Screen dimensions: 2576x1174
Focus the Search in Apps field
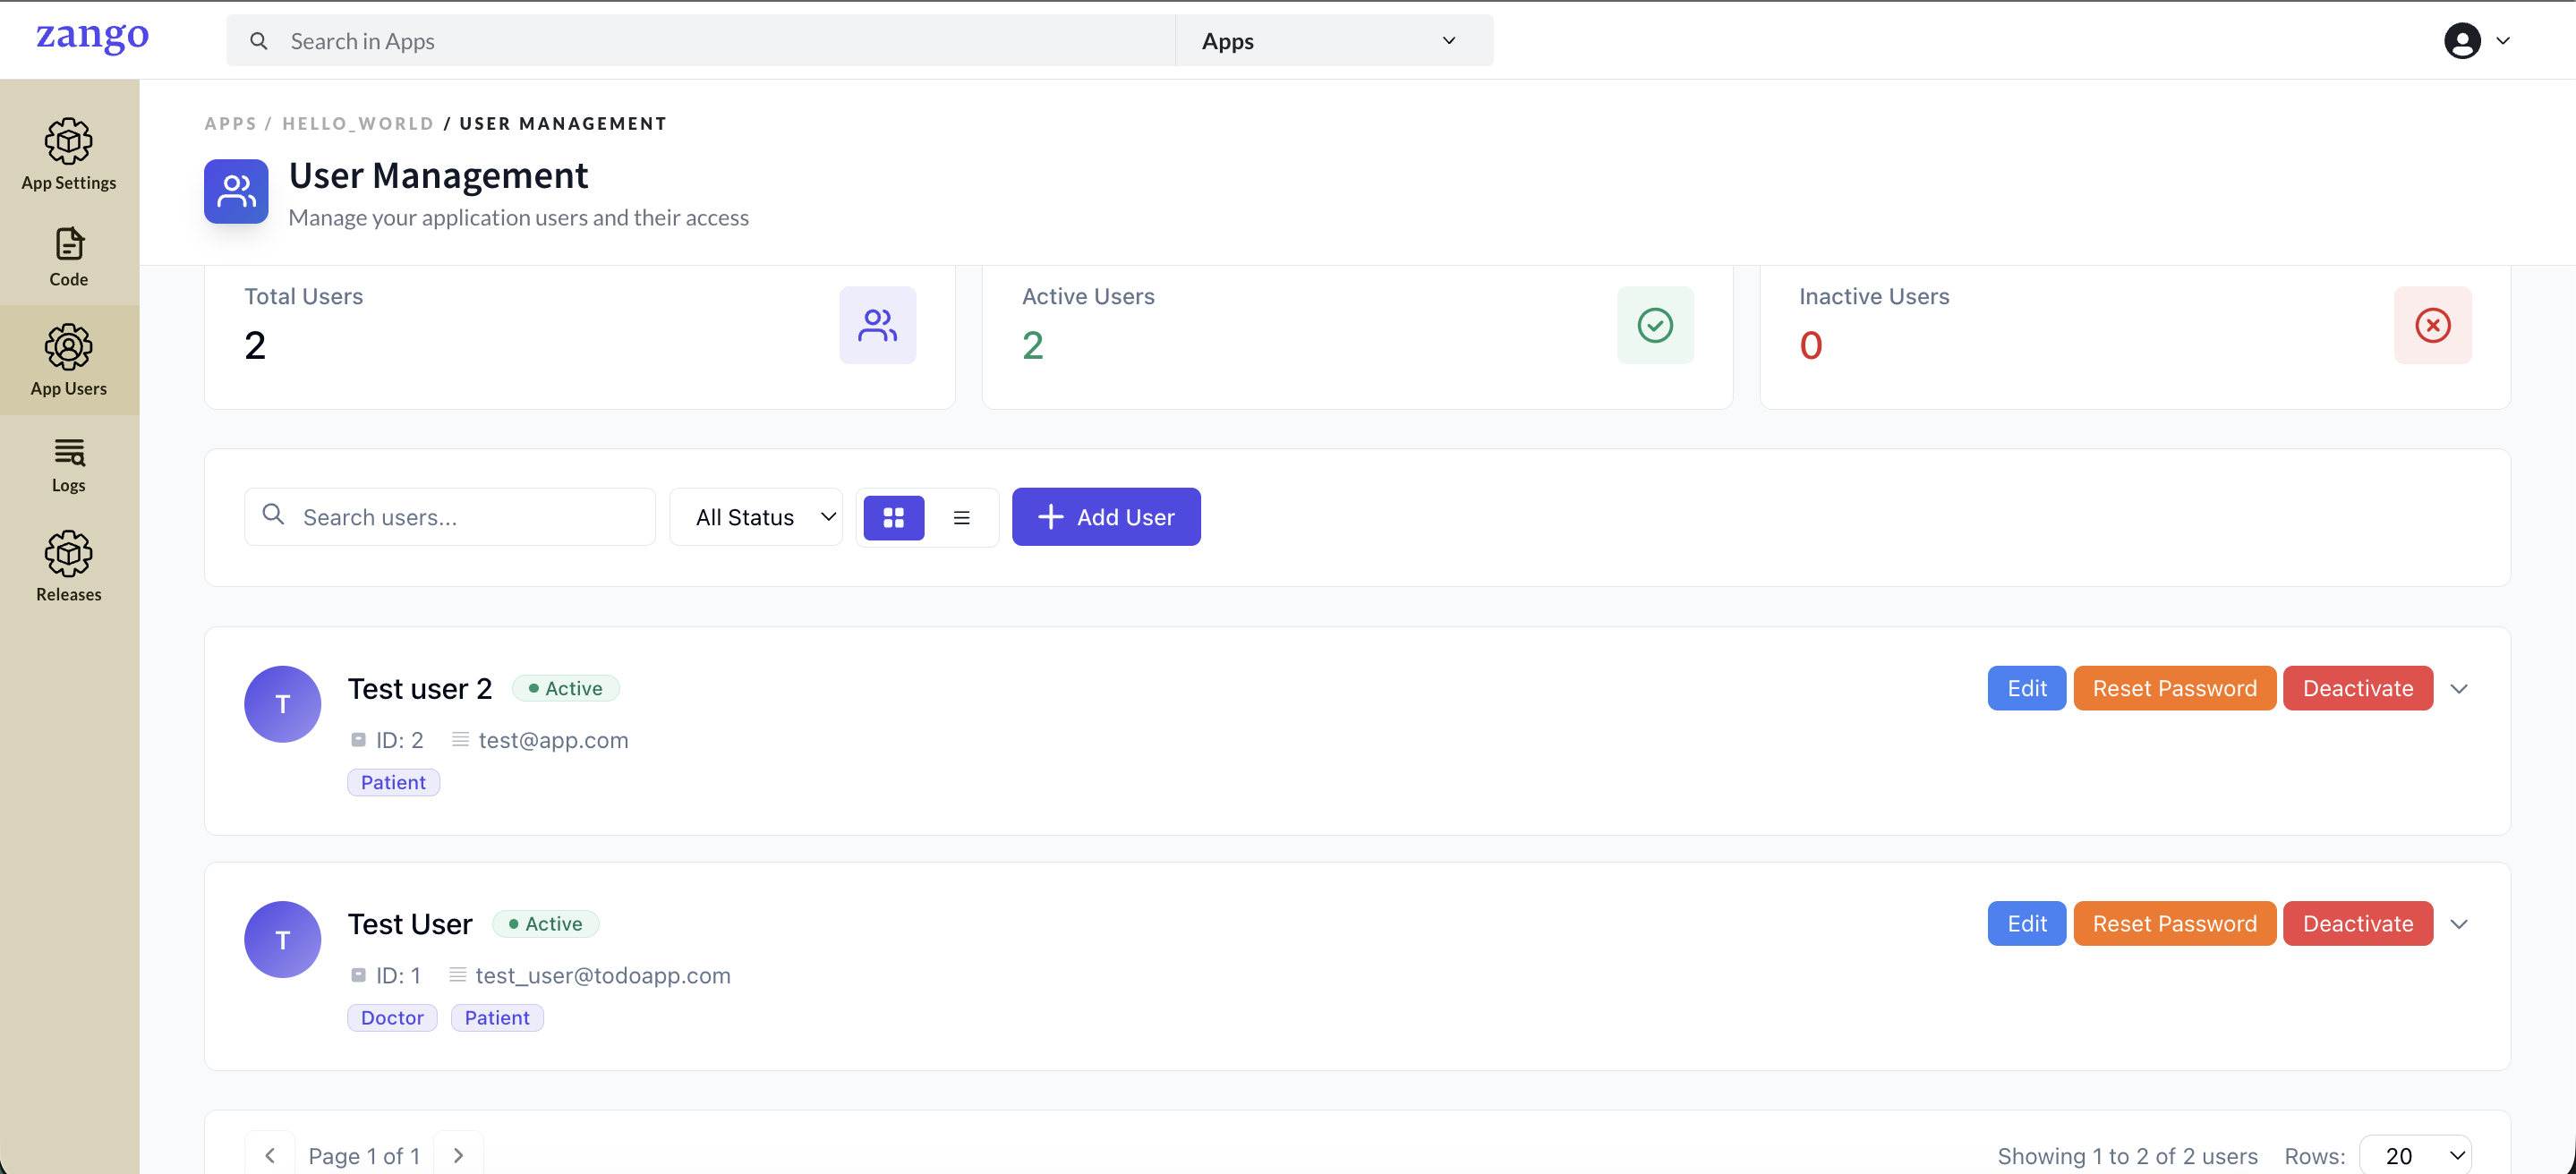click(700, 41)
